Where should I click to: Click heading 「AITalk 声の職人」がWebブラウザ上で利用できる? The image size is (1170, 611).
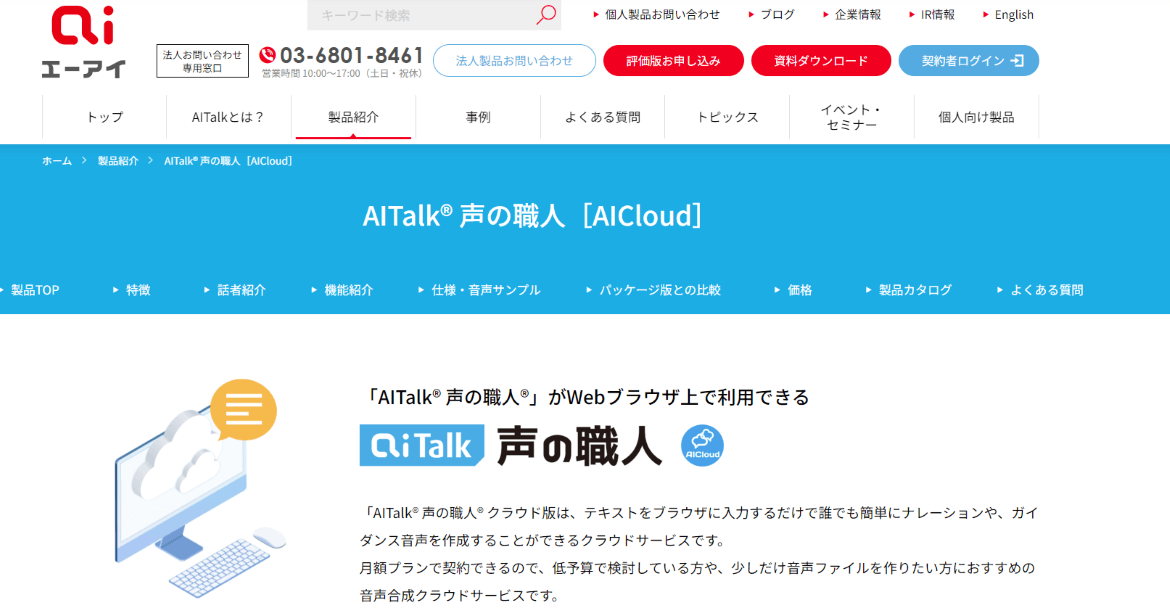click(x=584, y=397)
